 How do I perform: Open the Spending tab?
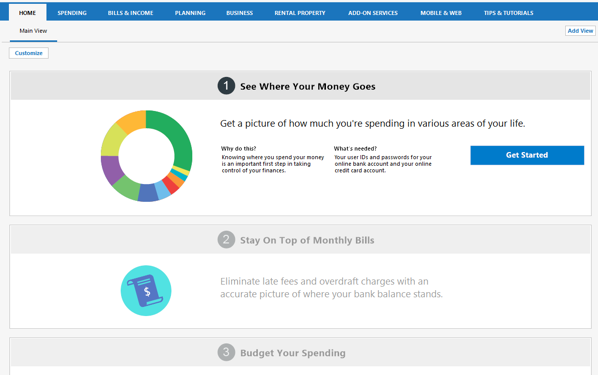click(x=72, y=13)
